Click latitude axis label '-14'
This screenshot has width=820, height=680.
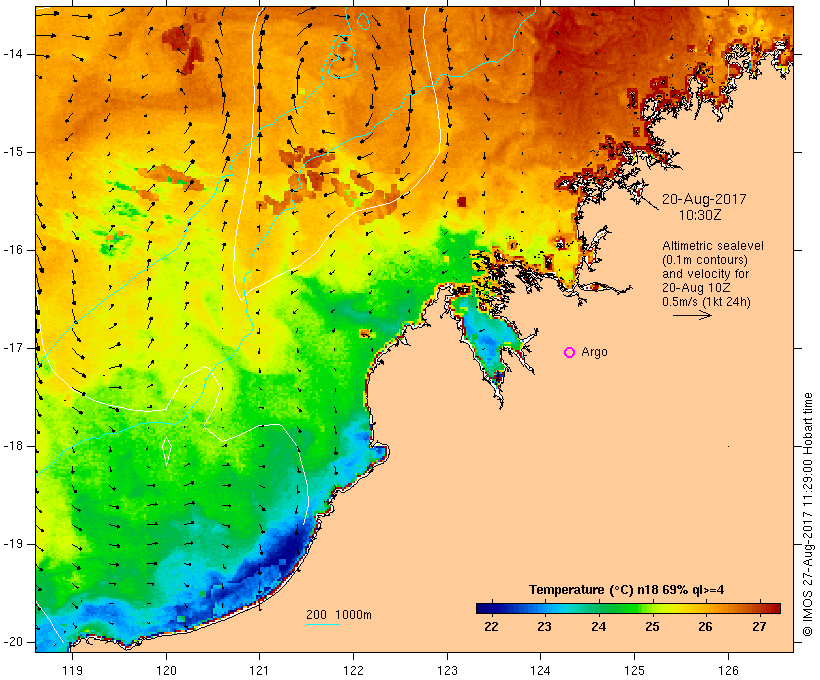(12, 54)
